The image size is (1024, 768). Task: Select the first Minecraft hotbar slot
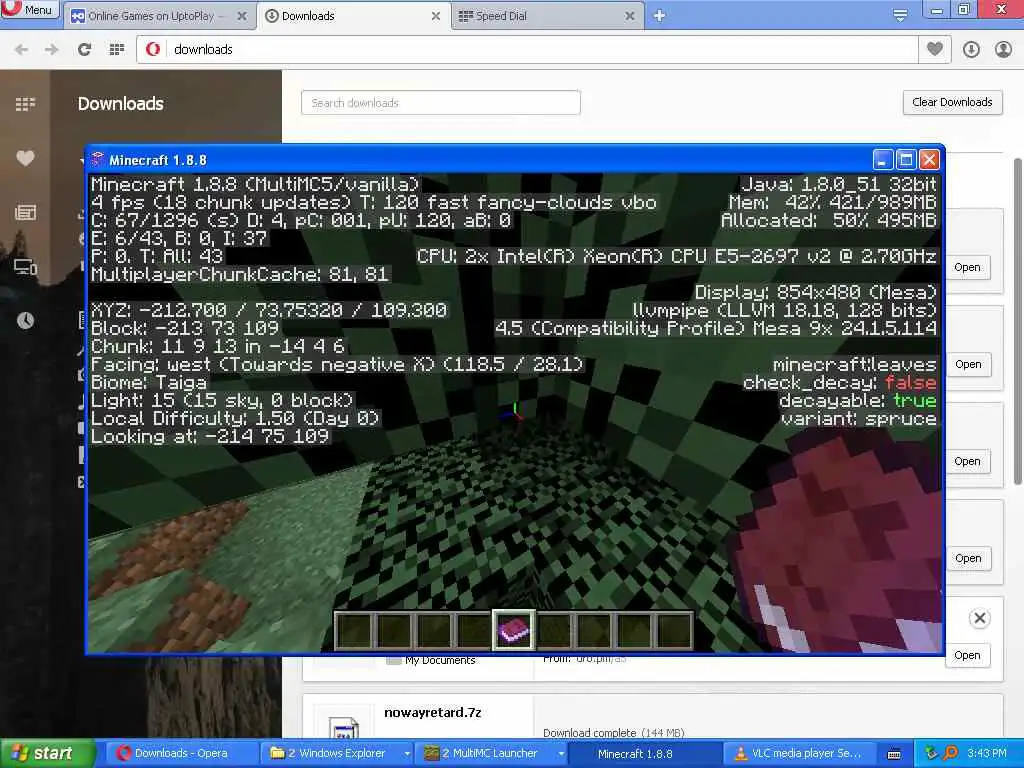point(354,630)
